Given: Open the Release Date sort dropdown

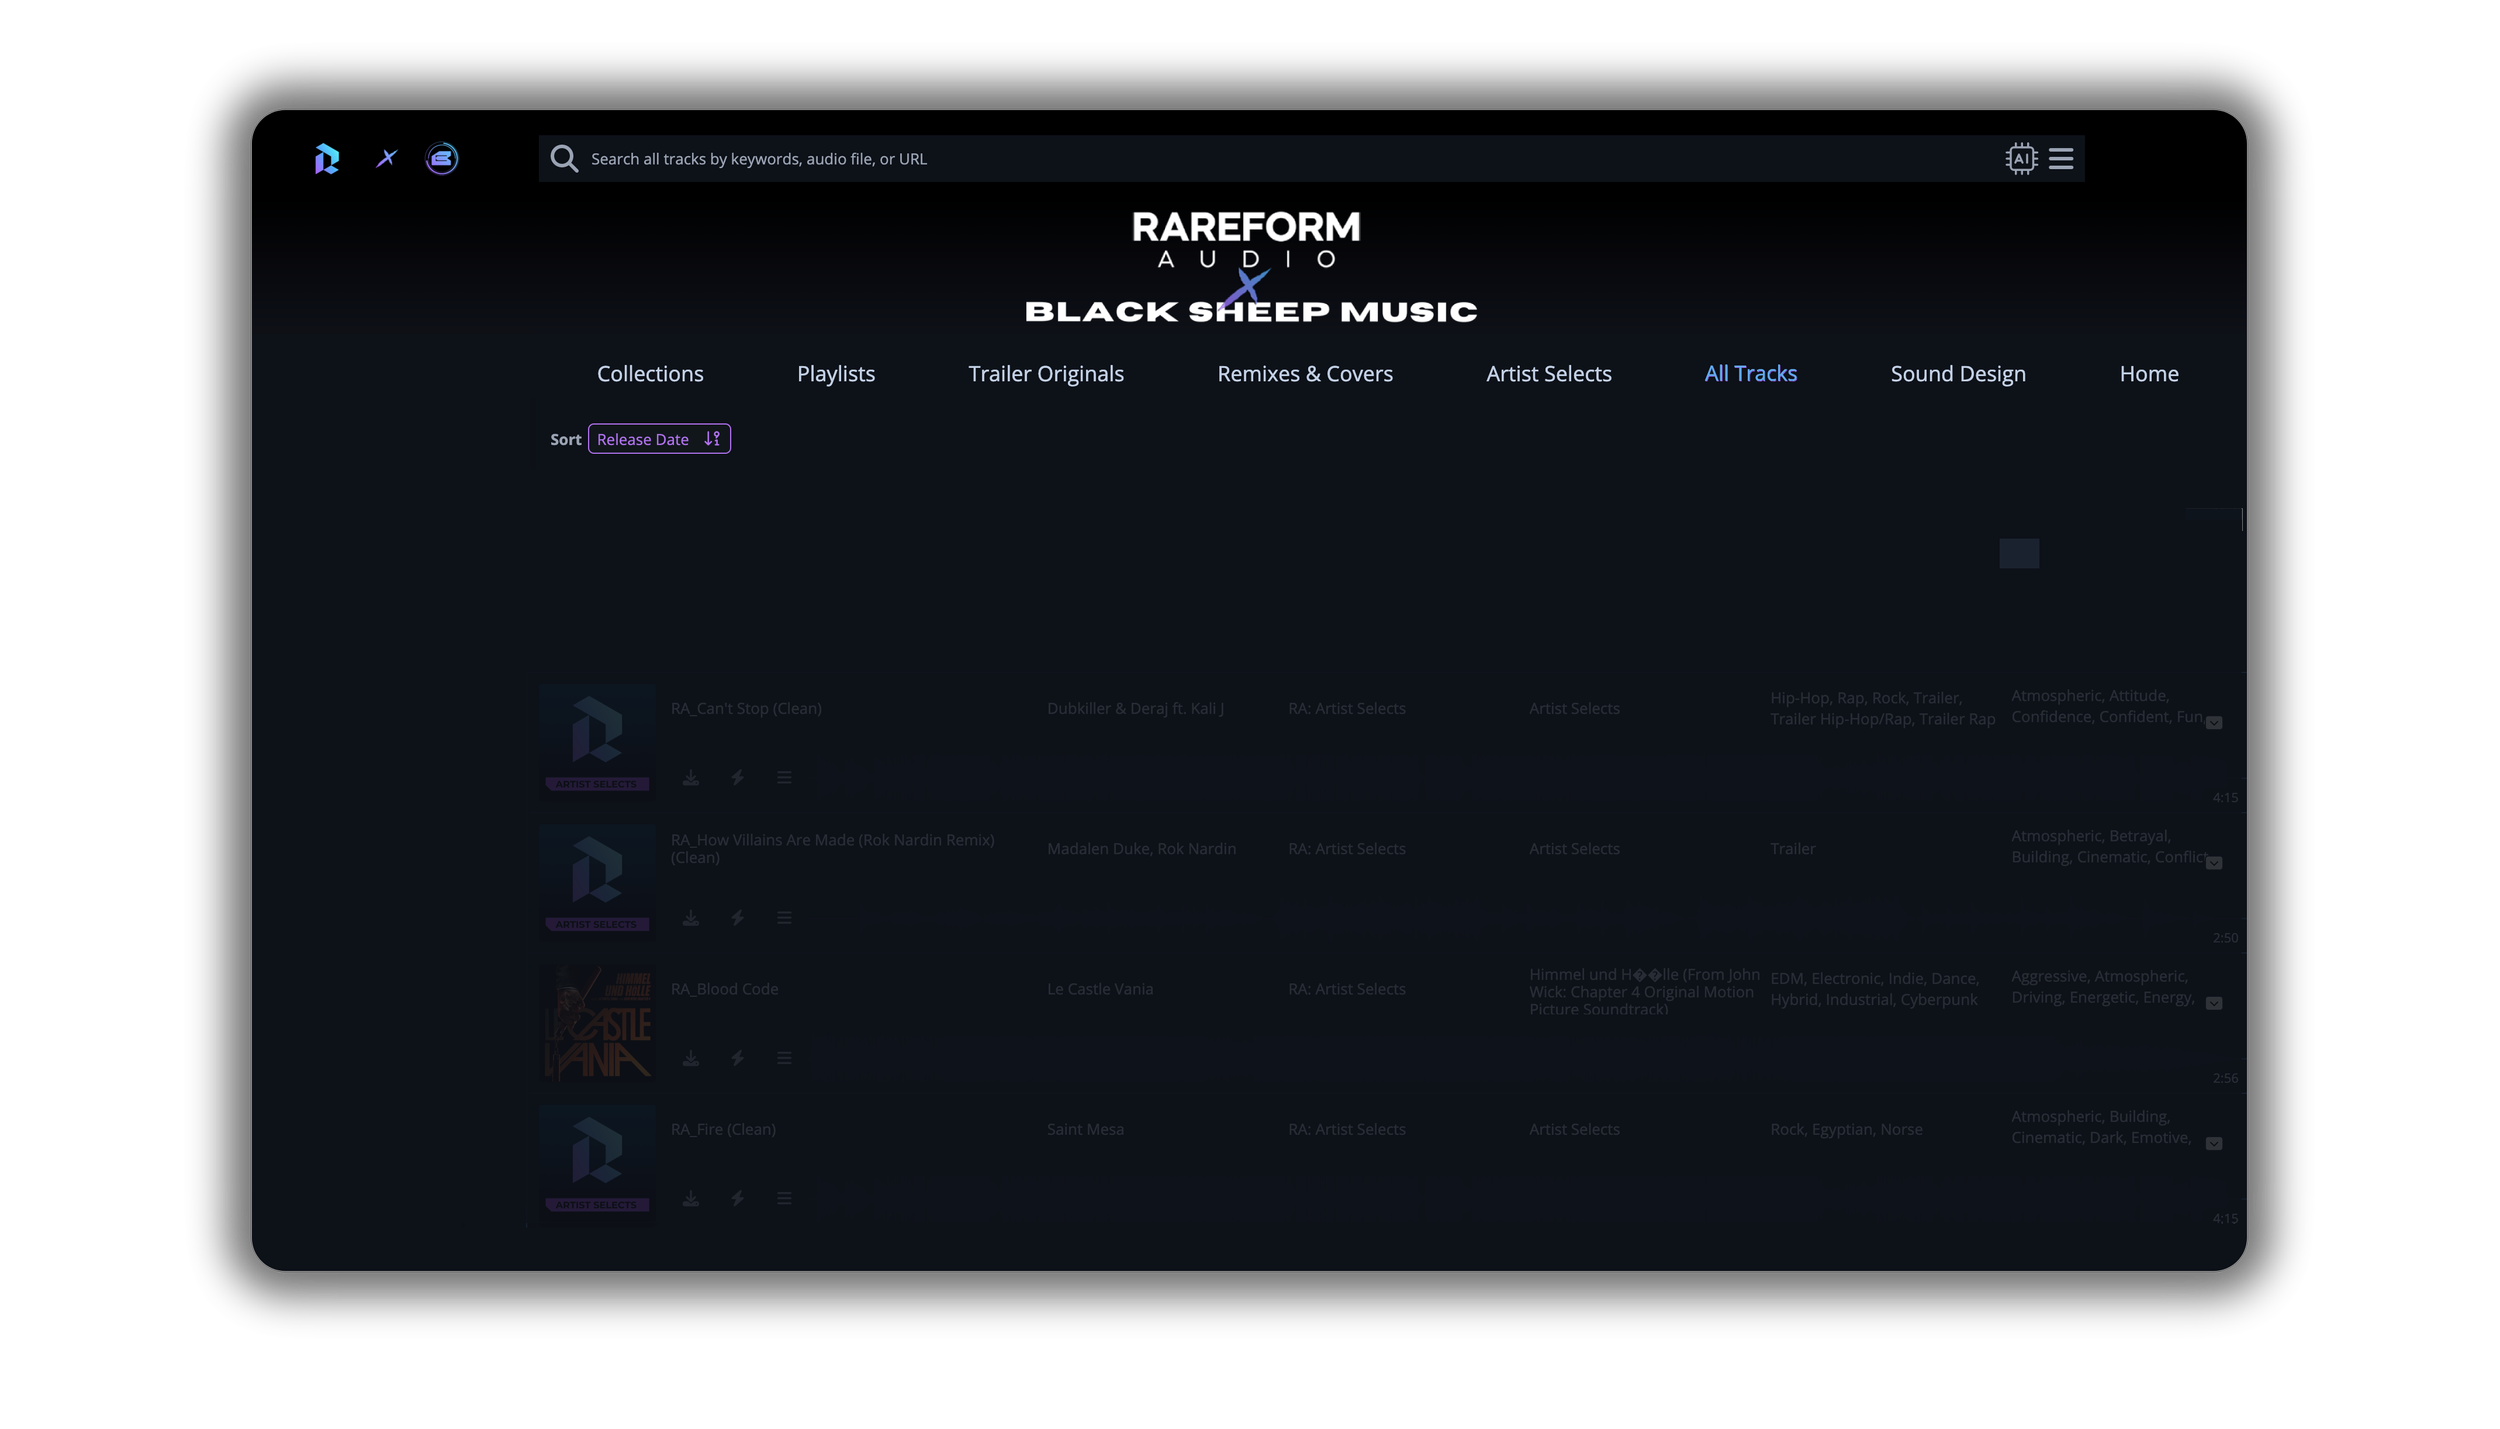Looking at the screenshot, I should (x=643, y=440).
